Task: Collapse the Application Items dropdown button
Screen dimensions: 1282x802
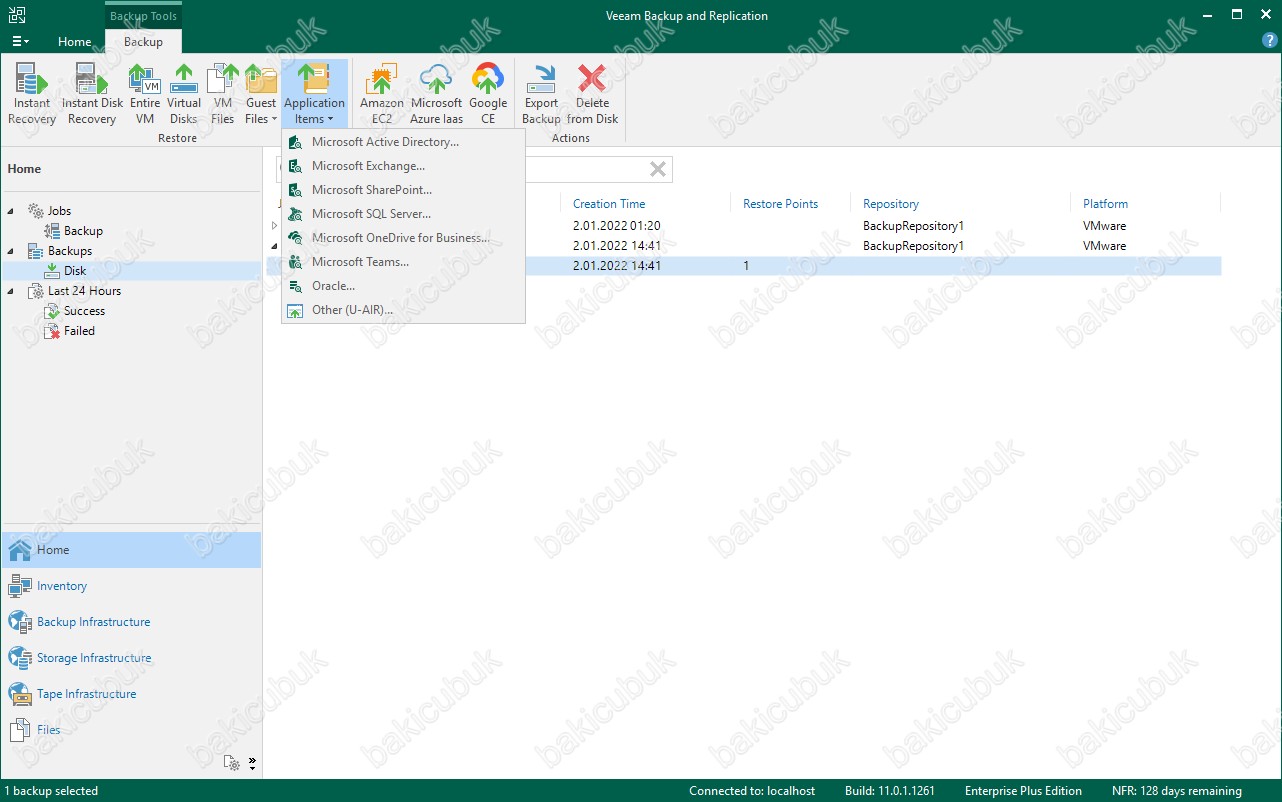Action: pyautogui.click(x=314, y=95)
